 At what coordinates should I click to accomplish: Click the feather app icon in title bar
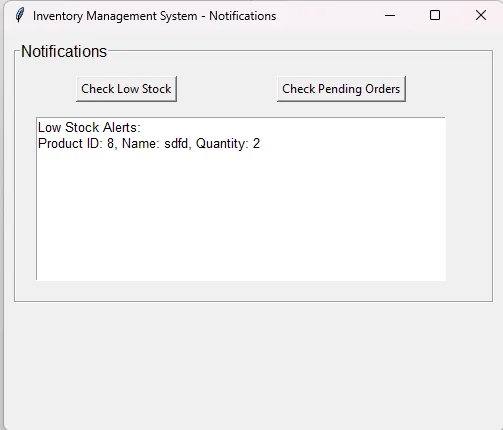20,15
